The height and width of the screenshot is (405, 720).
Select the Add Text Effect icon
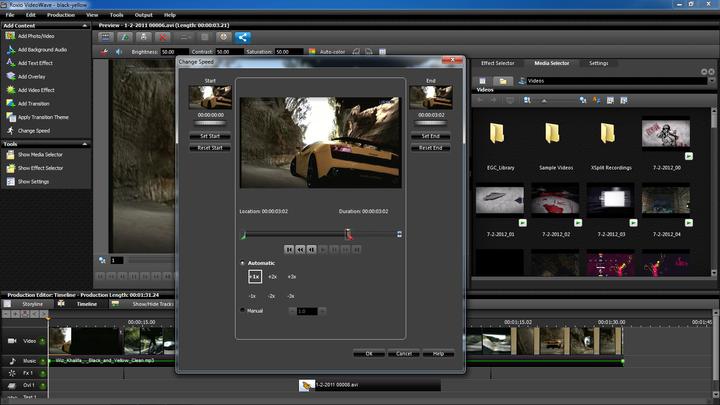[x=10, y=63]
